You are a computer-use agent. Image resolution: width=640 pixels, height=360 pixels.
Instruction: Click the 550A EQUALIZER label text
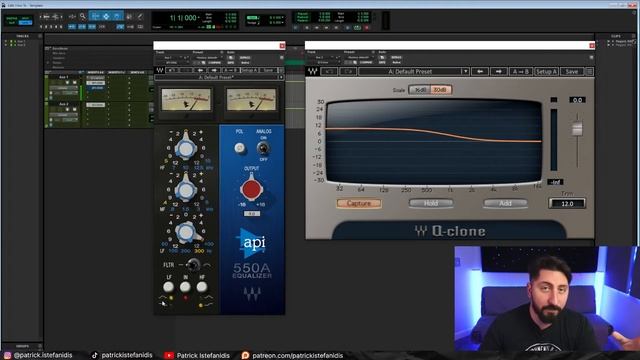[252, 271]
